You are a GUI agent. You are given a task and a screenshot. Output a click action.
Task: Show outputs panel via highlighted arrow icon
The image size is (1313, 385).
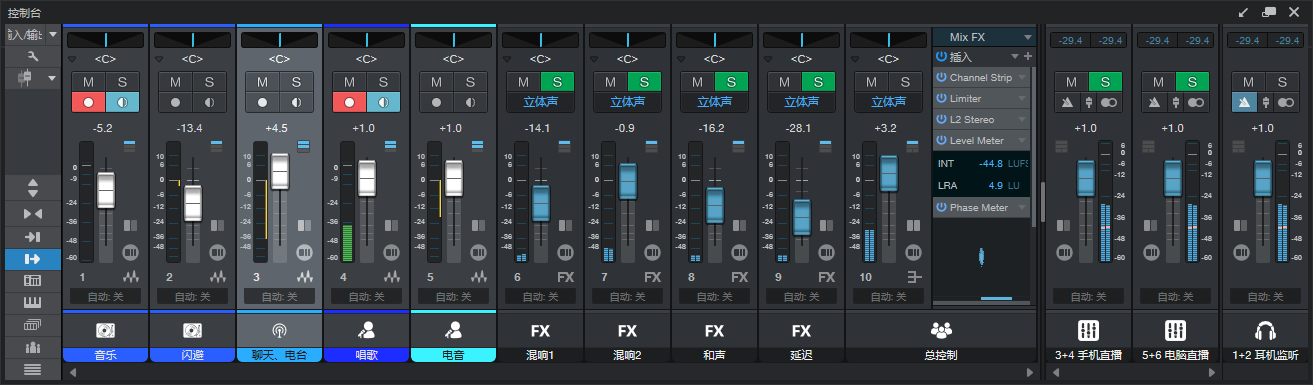[33, 259]
